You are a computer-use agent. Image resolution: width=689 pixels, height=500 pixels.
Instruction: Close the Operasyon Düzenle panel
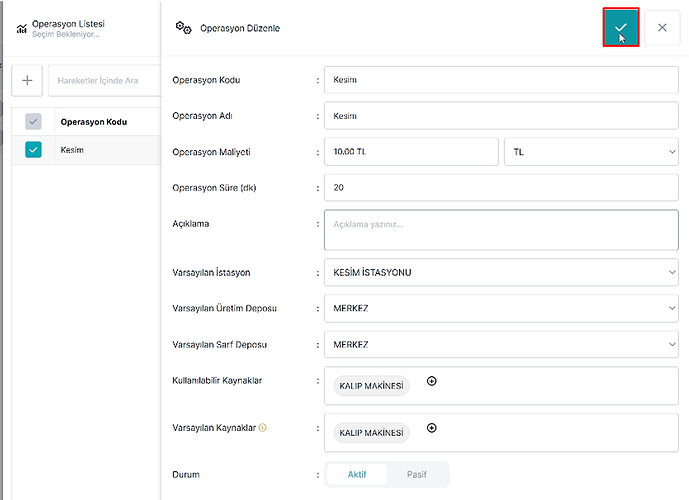662,28
